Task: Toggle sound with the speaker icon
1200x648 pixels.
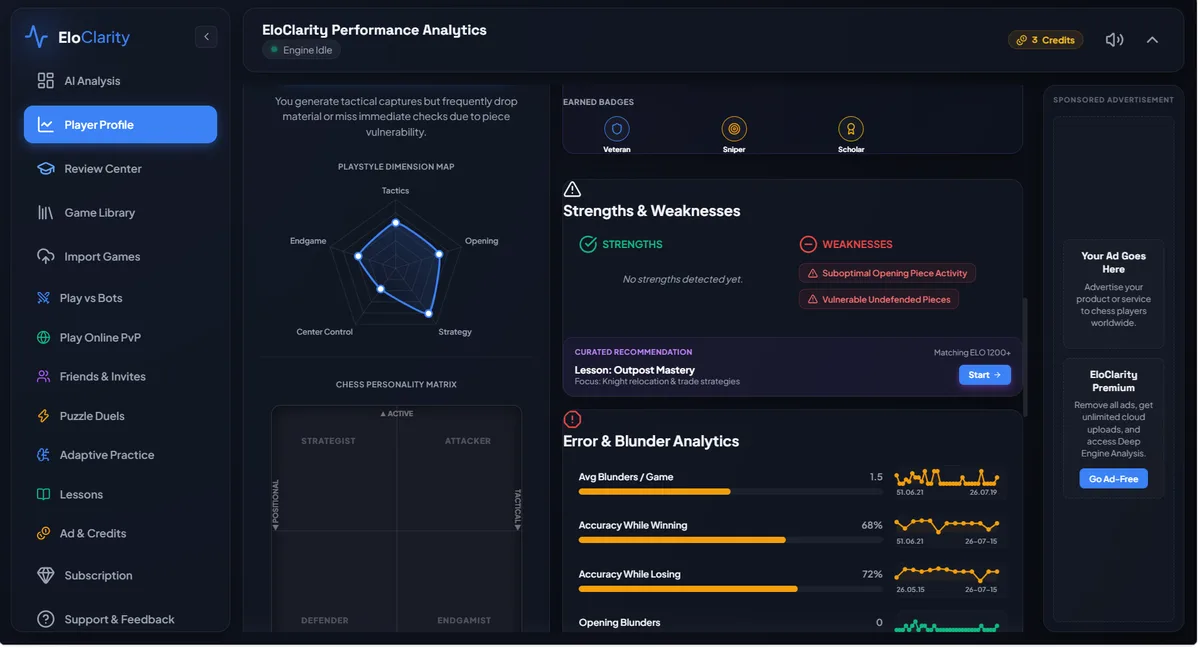Action: (x=1114, y=40)
